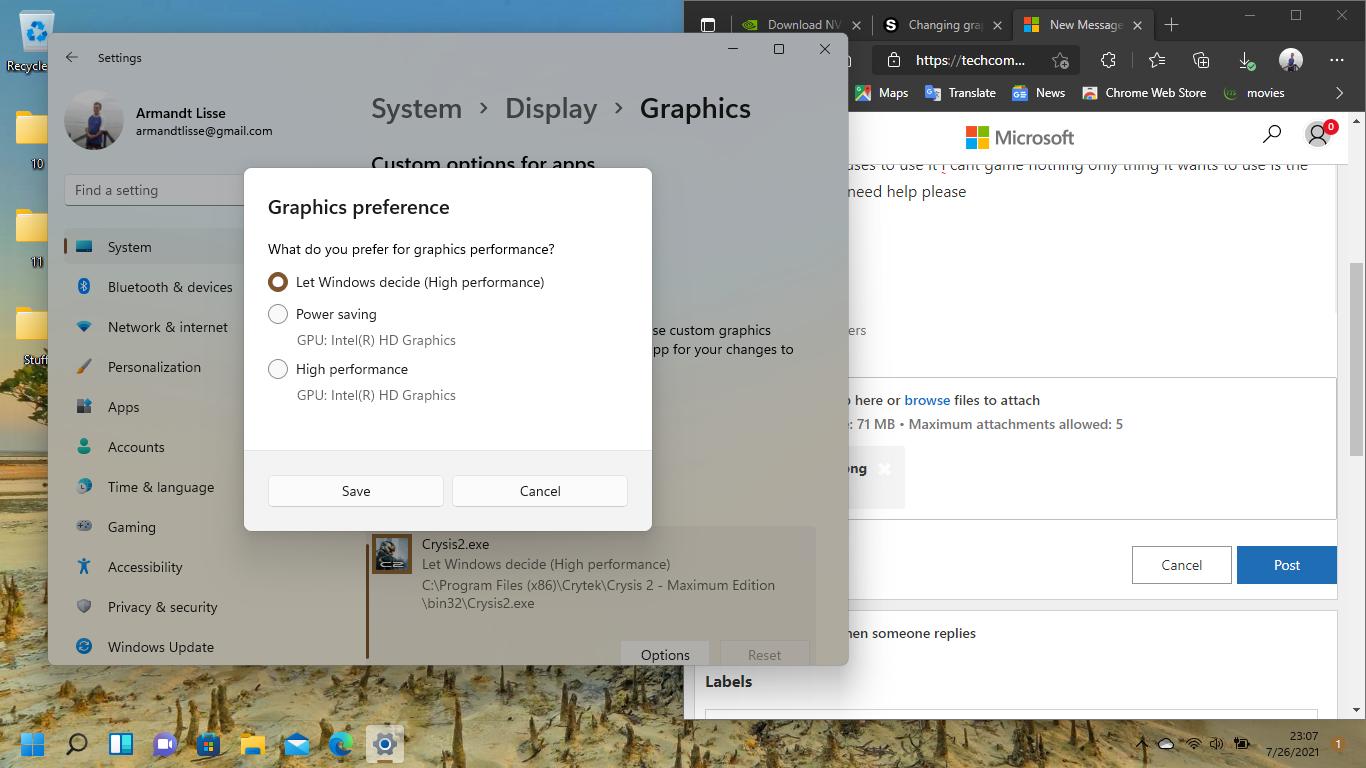Save the graphics preference
This screenshot has height=768, width=1366.
[355, 491]
